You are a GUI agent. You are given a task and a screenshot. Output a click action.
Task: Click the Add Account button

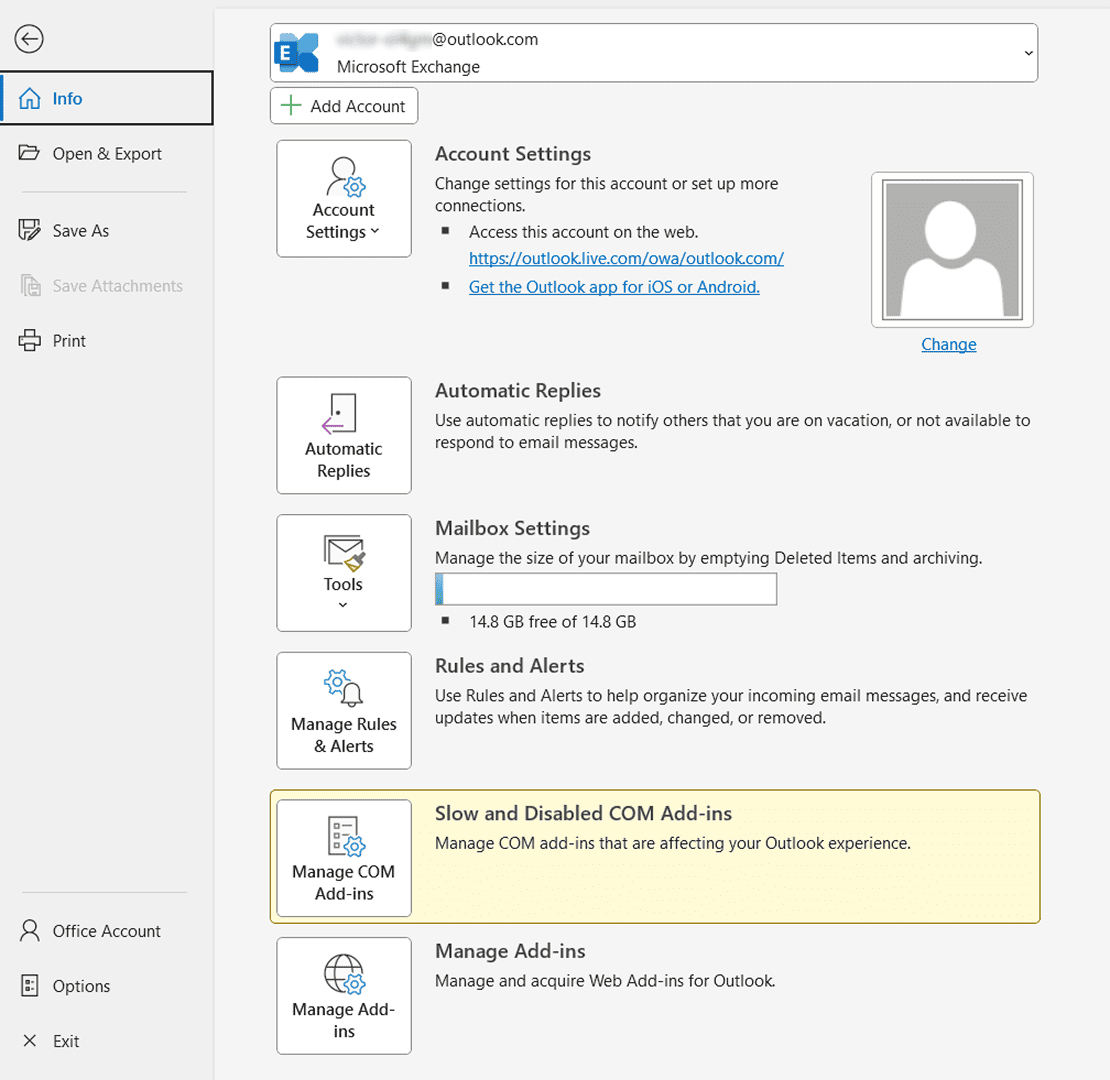click(343, 105)
